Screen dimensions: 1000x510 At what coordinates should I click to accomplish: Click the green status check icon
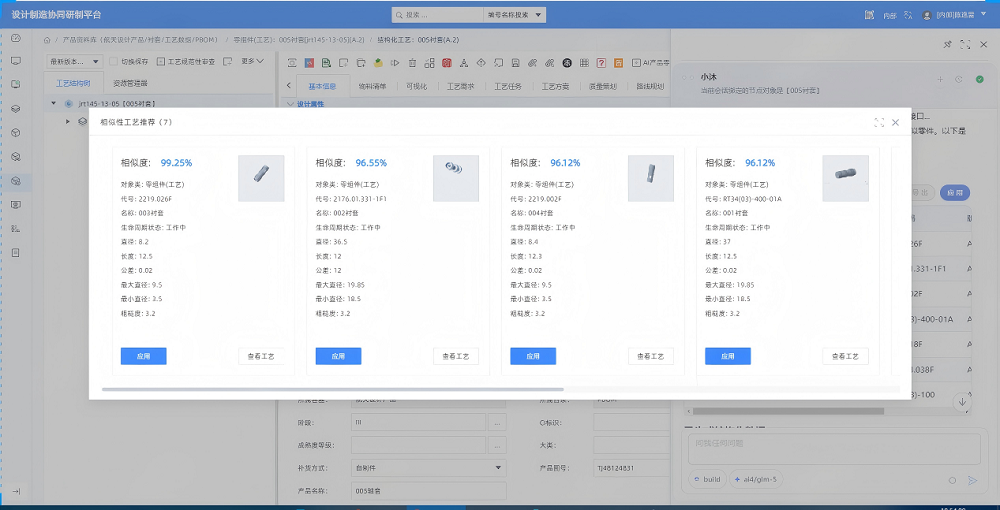[980, 79]
